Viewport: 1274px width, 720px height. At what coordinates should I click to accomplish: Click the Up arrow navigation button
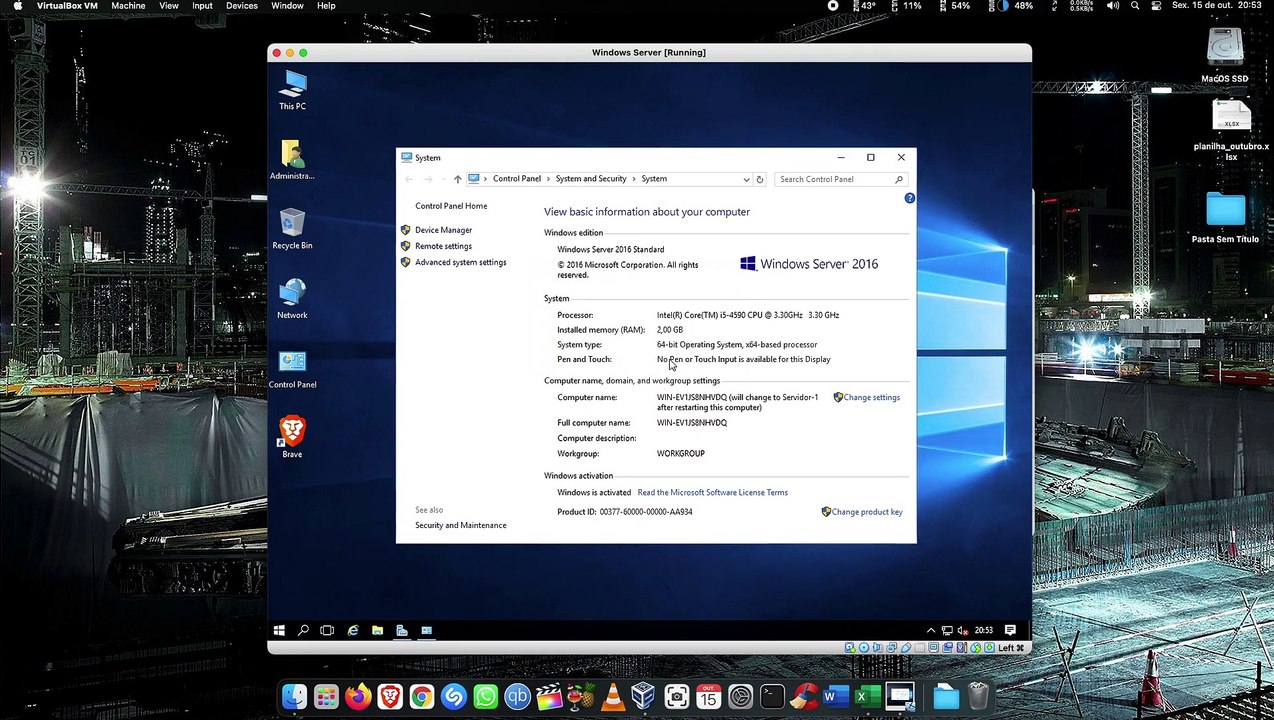457,179
